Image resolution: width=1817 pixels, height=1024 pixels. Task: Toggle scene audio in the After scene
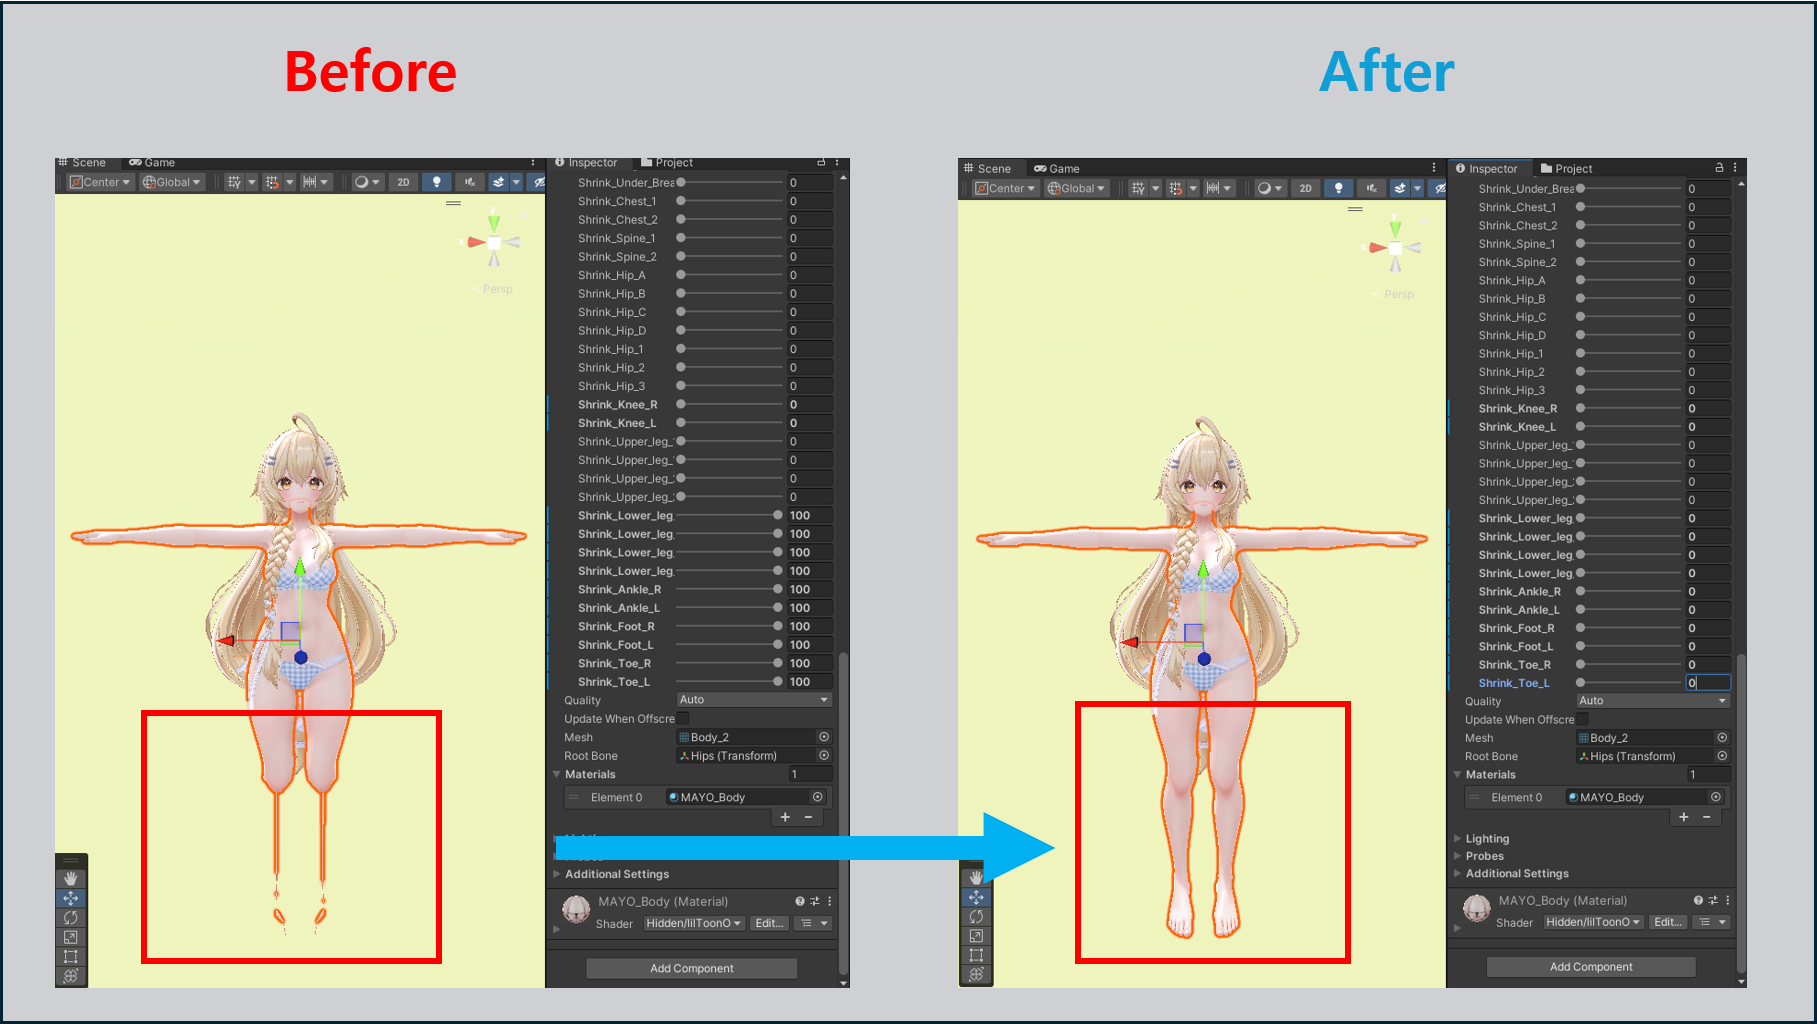1371,188
